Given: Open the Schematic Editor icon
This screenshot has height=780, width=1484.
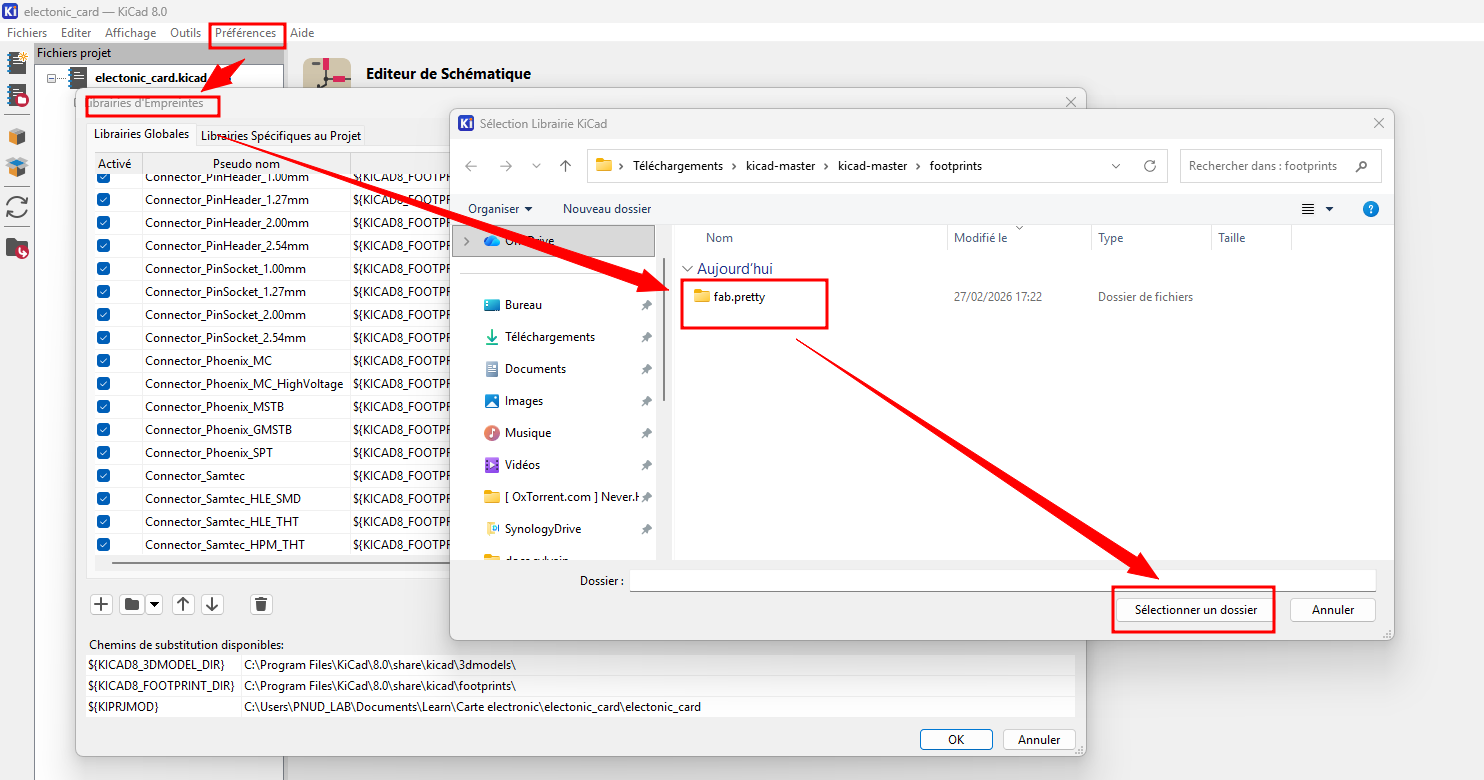Looking at the screenshot, I should [327, 74].
